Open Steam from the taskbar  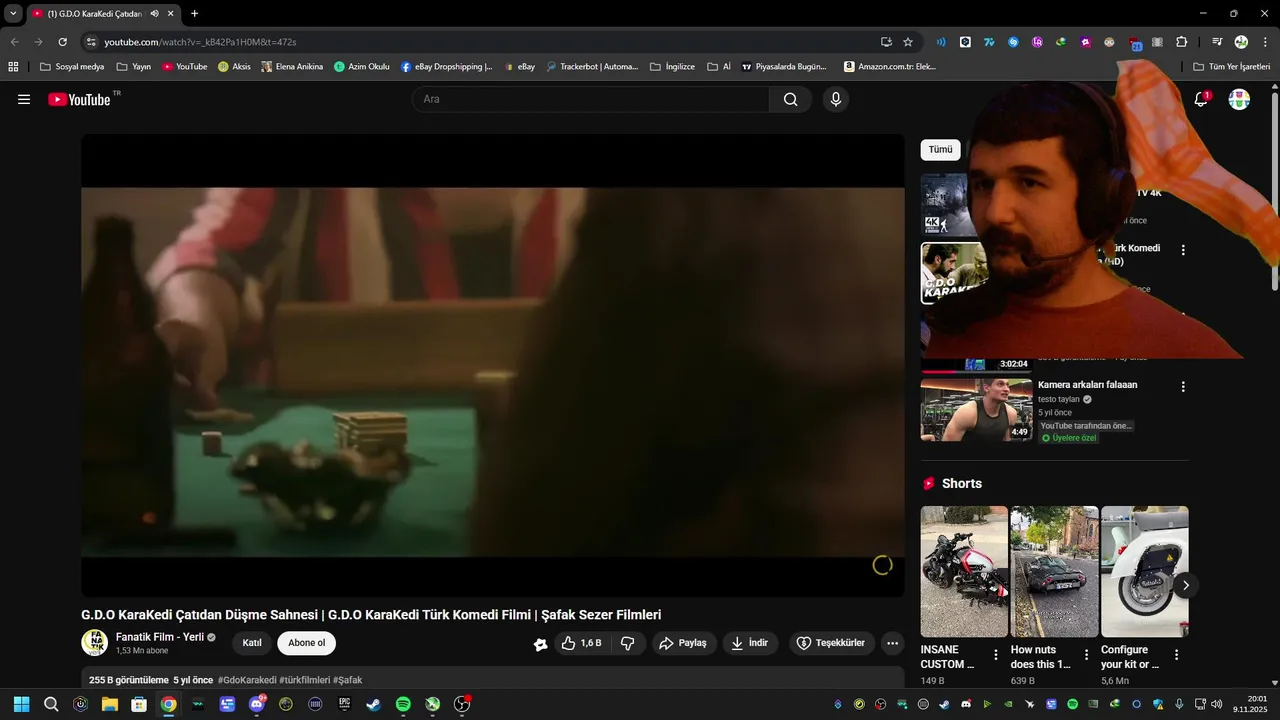[373, 704]
